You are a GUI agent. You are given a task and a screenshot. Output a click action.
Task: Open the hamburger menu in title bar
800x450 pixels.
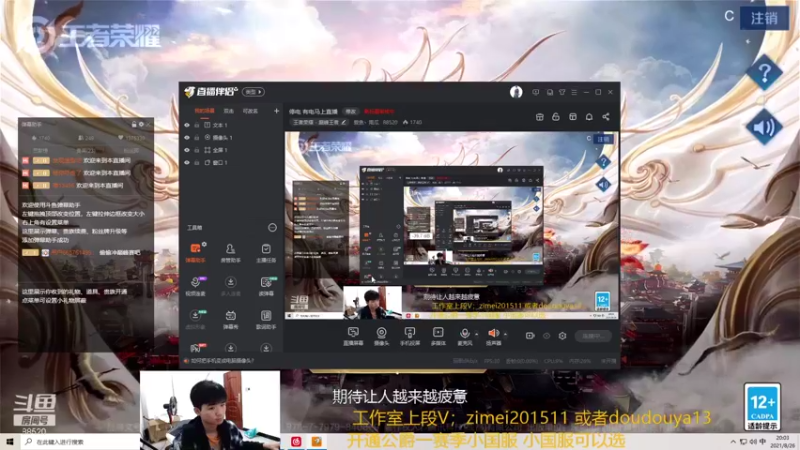pyautogui.click(x=574, y=92)
